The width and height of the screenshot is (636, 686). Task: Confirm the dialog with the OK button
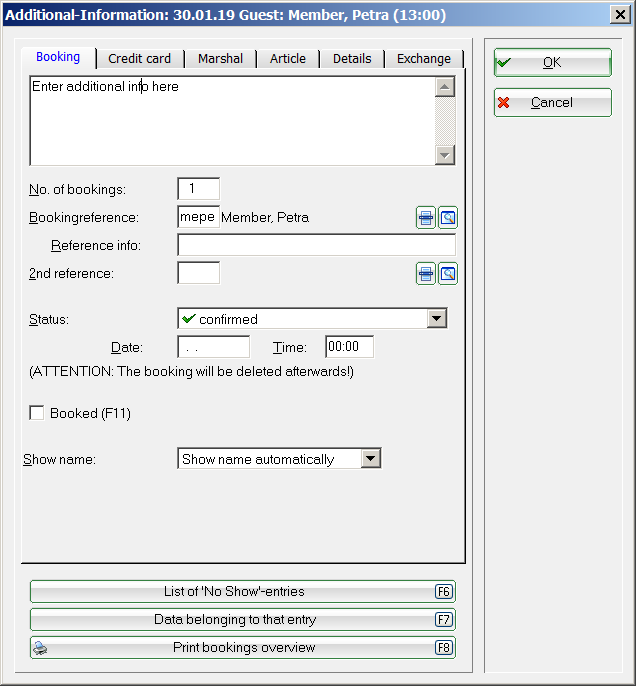click(552, 63)
